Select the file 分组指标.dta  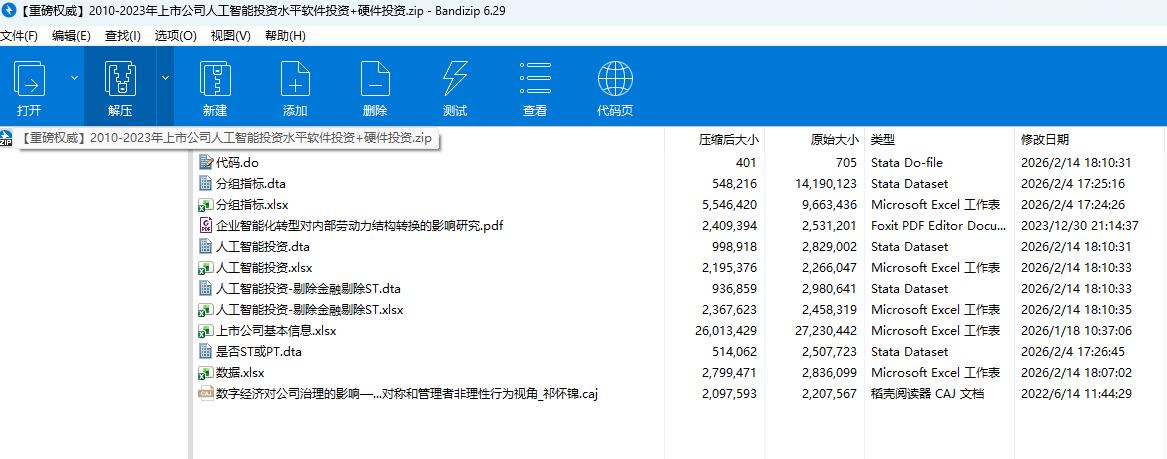click(x=251, y=183)
